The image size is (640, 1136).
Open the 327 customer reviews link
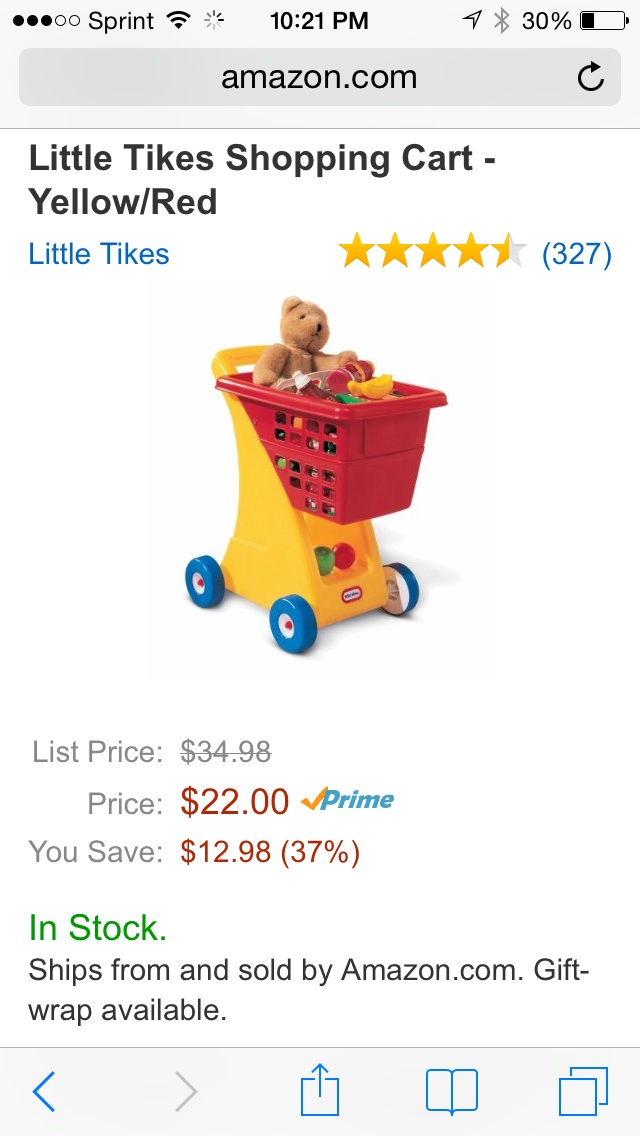[577, 254]
